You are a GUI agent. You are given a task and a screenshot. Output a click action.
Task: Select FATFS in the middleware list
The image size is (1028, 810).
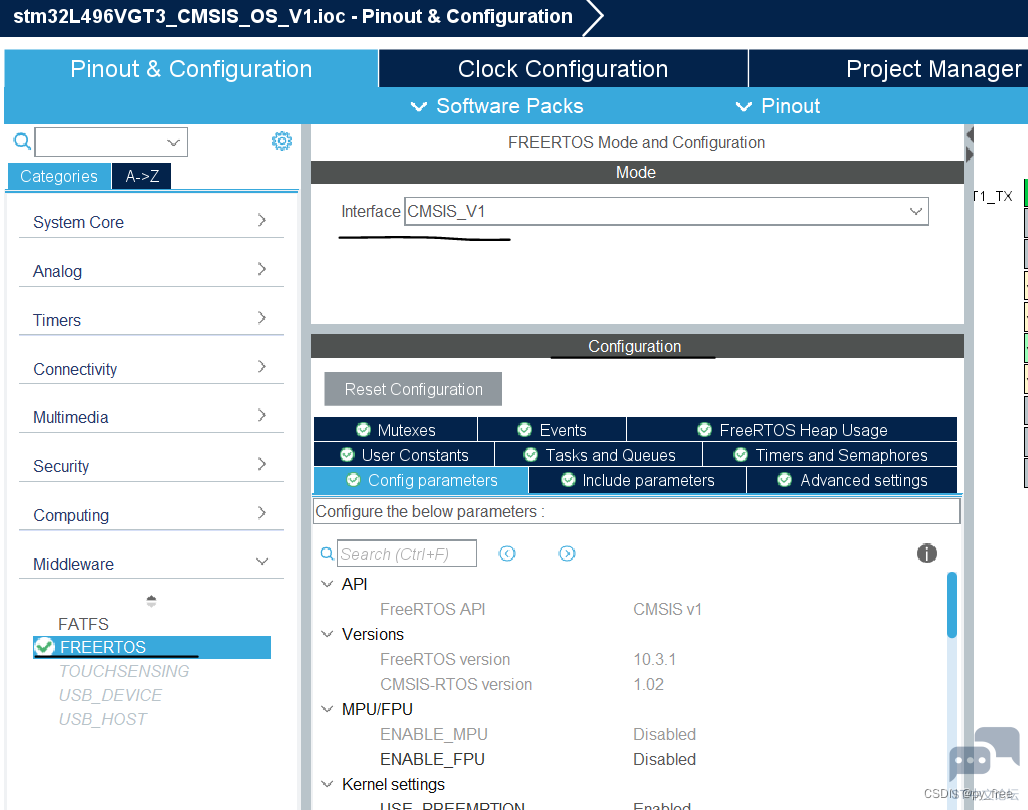(x=83, y=624)
